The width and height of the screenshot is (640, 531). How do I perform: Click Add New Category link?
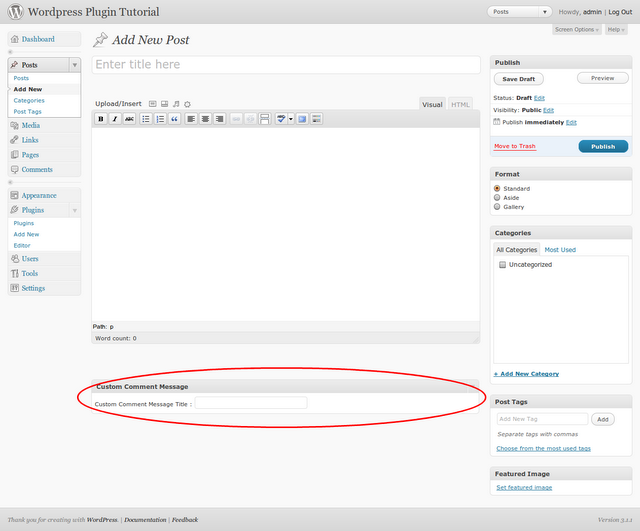coord(526,373)
